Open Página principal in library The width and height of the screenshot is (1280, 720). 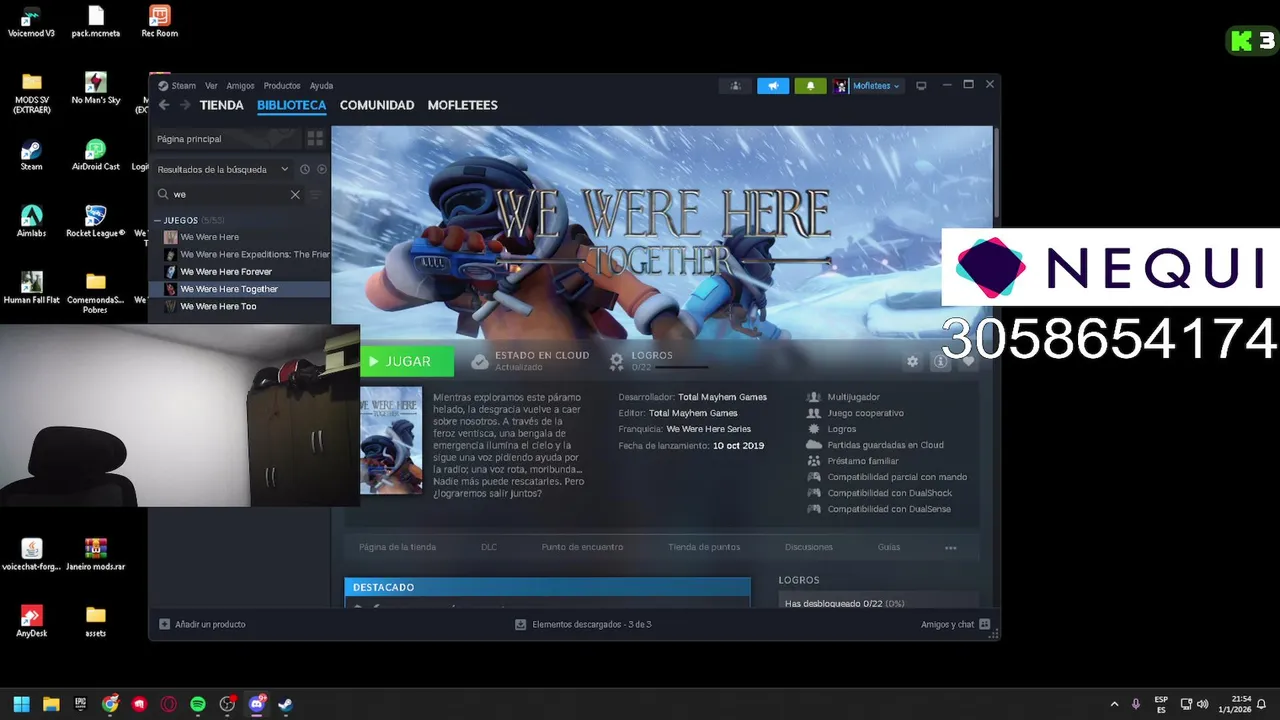pos(226,139)
